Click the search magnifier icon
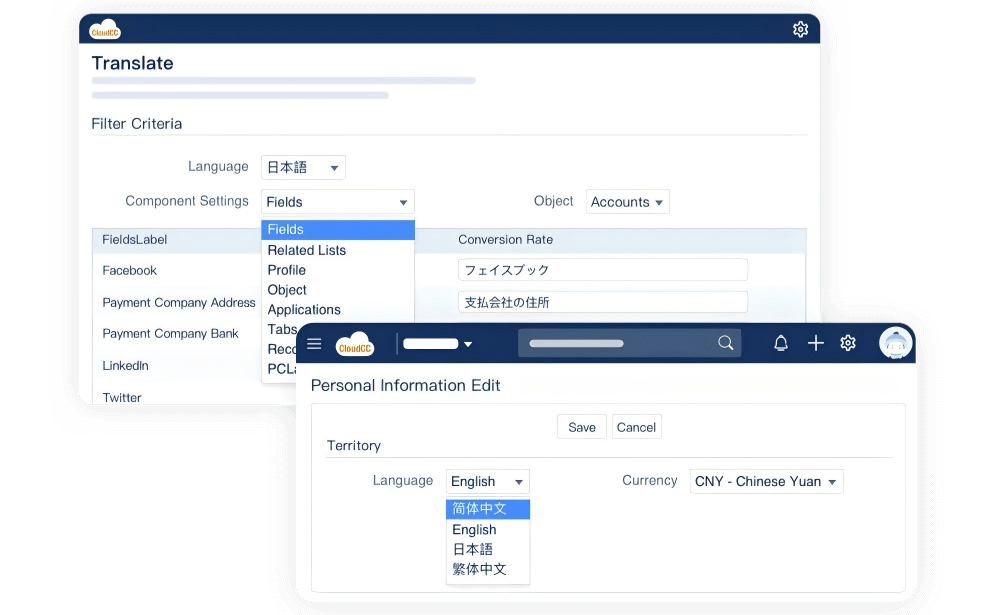This screenshot has width=1000, height=615. (726, 343)
